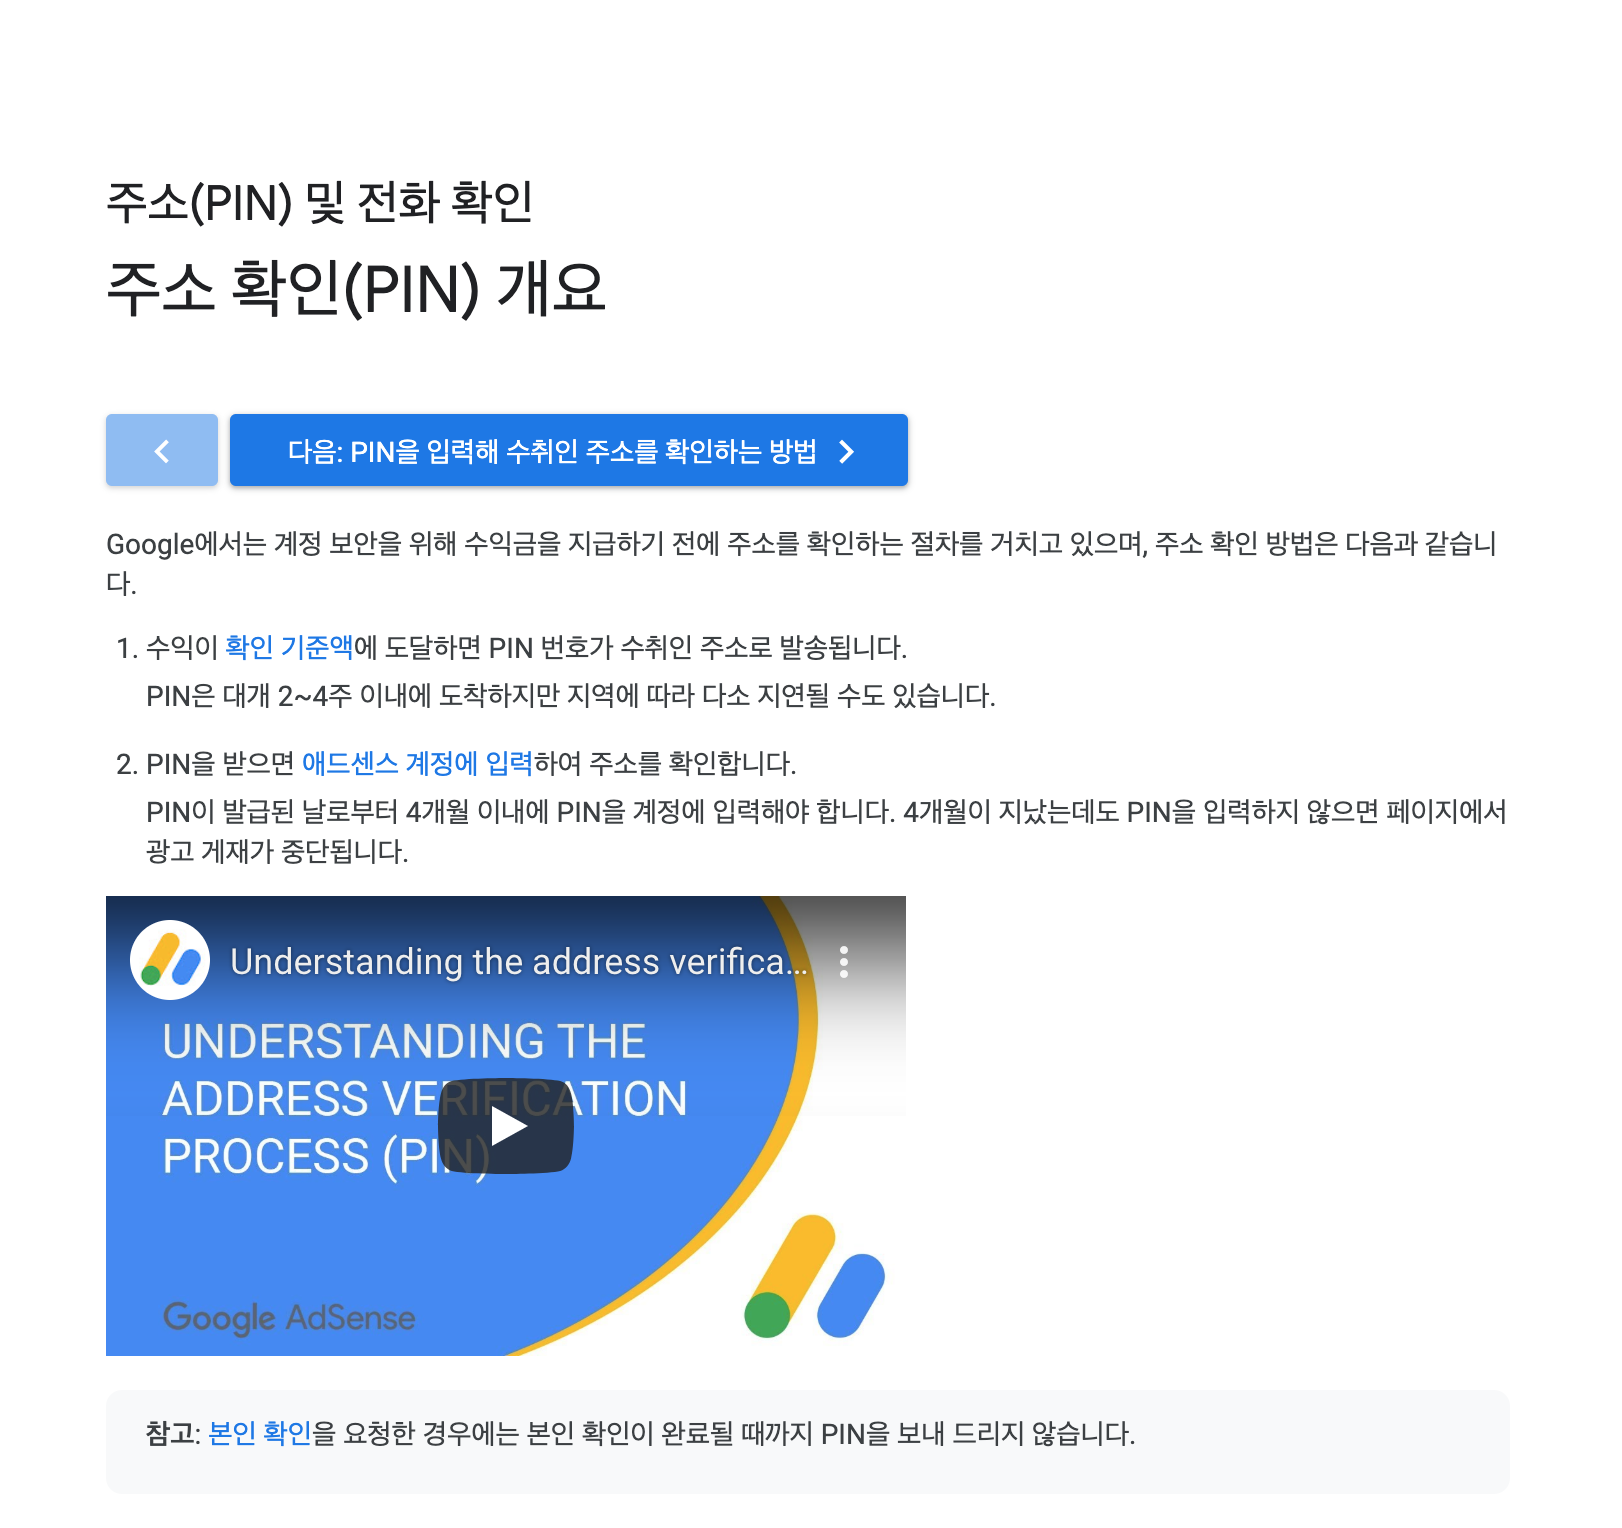Click the UNDERSTANDING THE ADDRESS VERIFICATION thumbnail text
The width and height of the screenshot is (1622, 1528).
pyautogui.click(x=425, y=1099)
